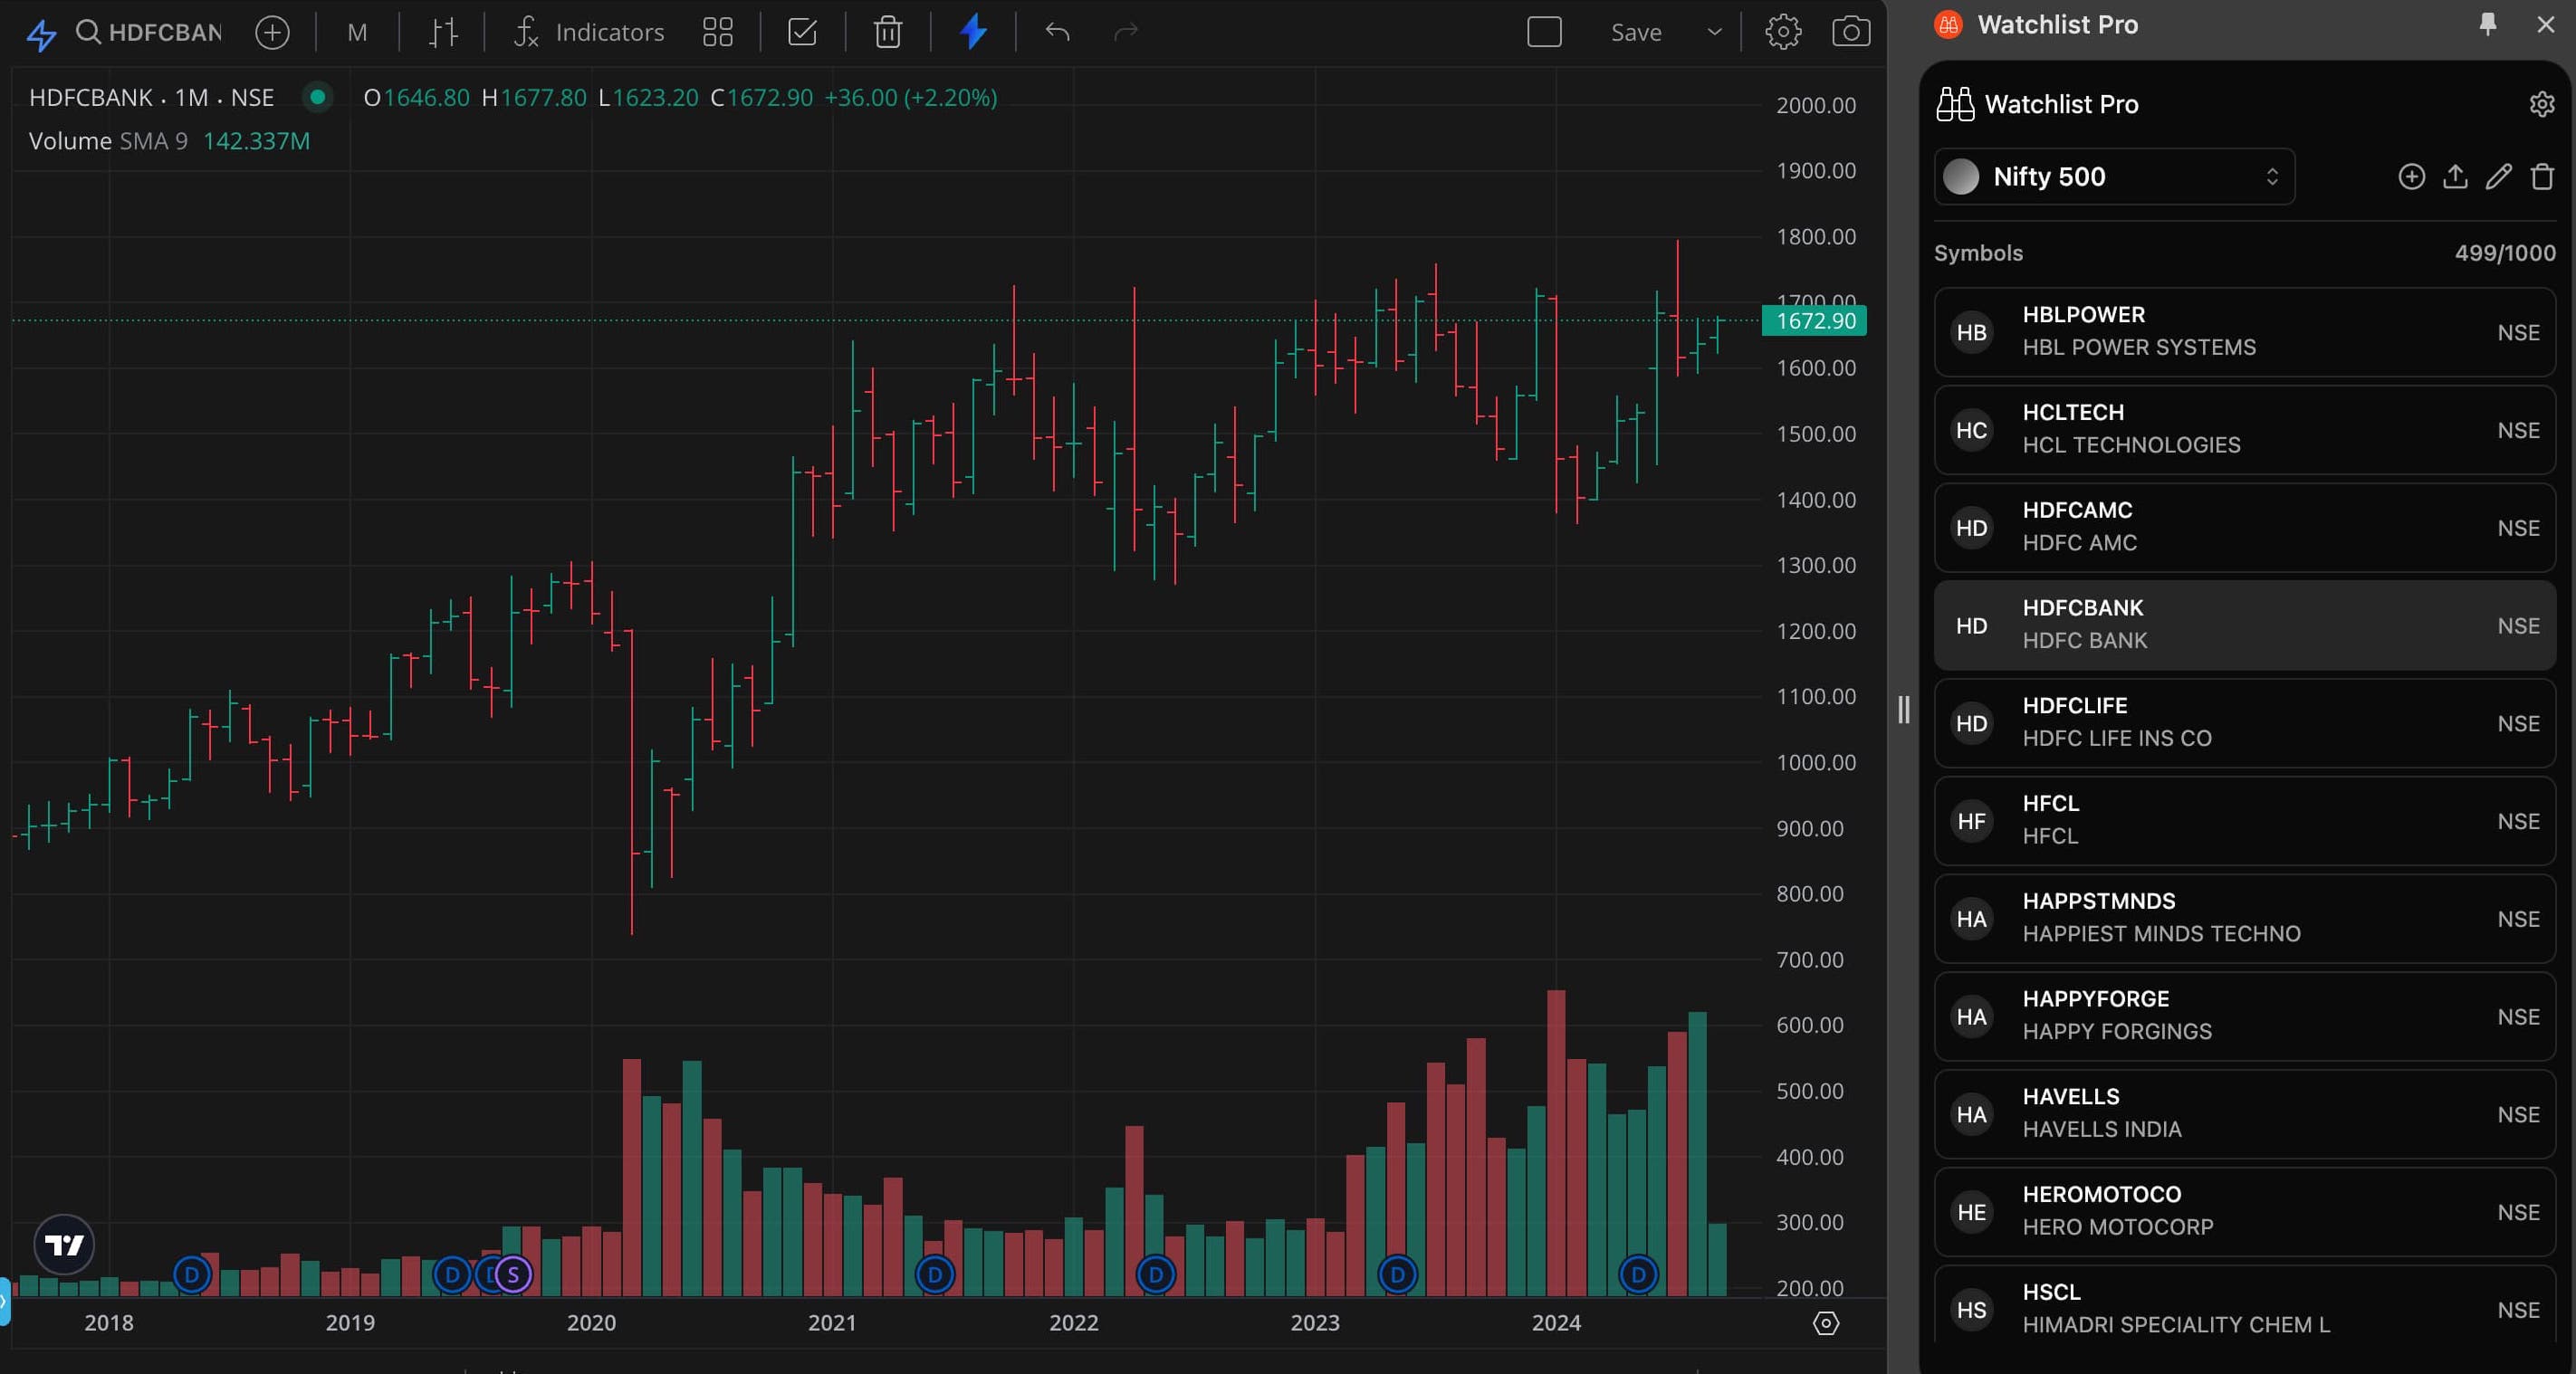
Task: Pin the Watchlist Pro panel
Action: tap(2488, 24)
